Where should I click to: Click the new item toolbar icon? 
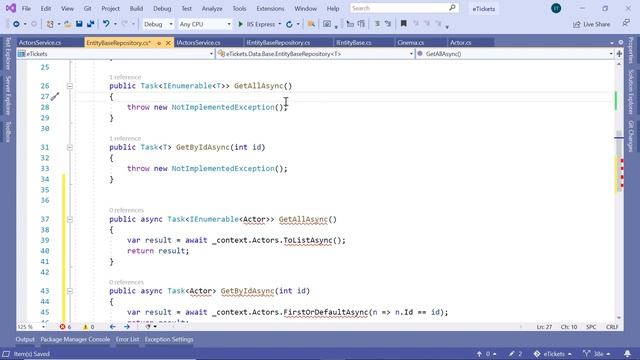[x=50, y=24]
